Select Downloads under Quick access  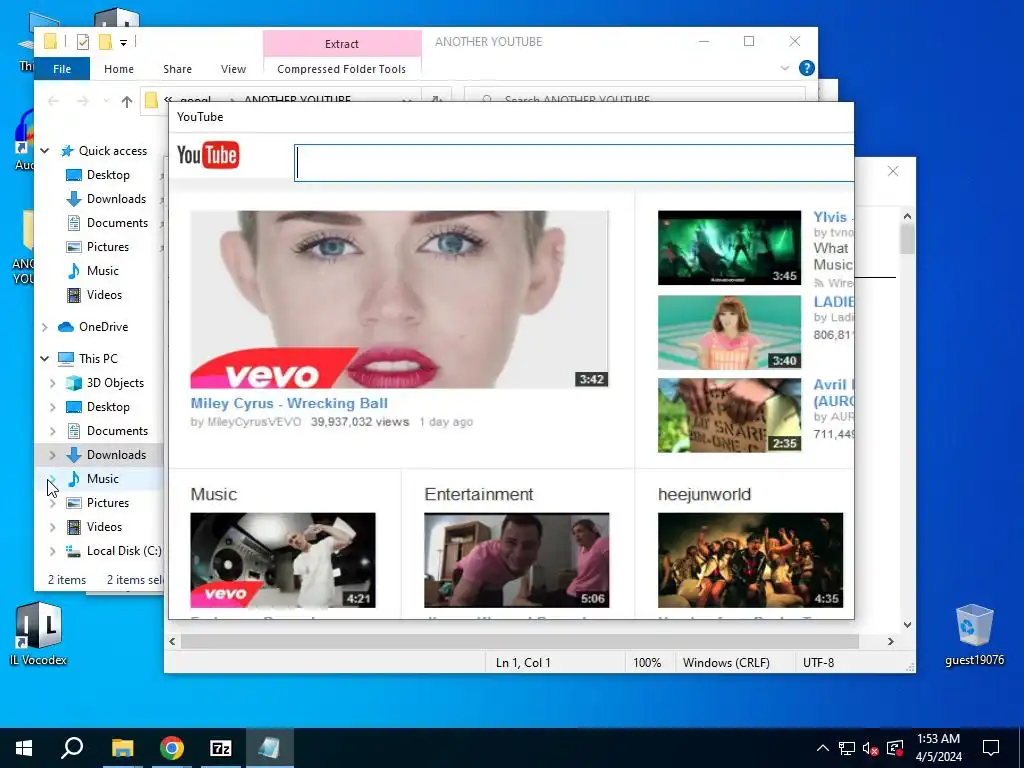116,199
